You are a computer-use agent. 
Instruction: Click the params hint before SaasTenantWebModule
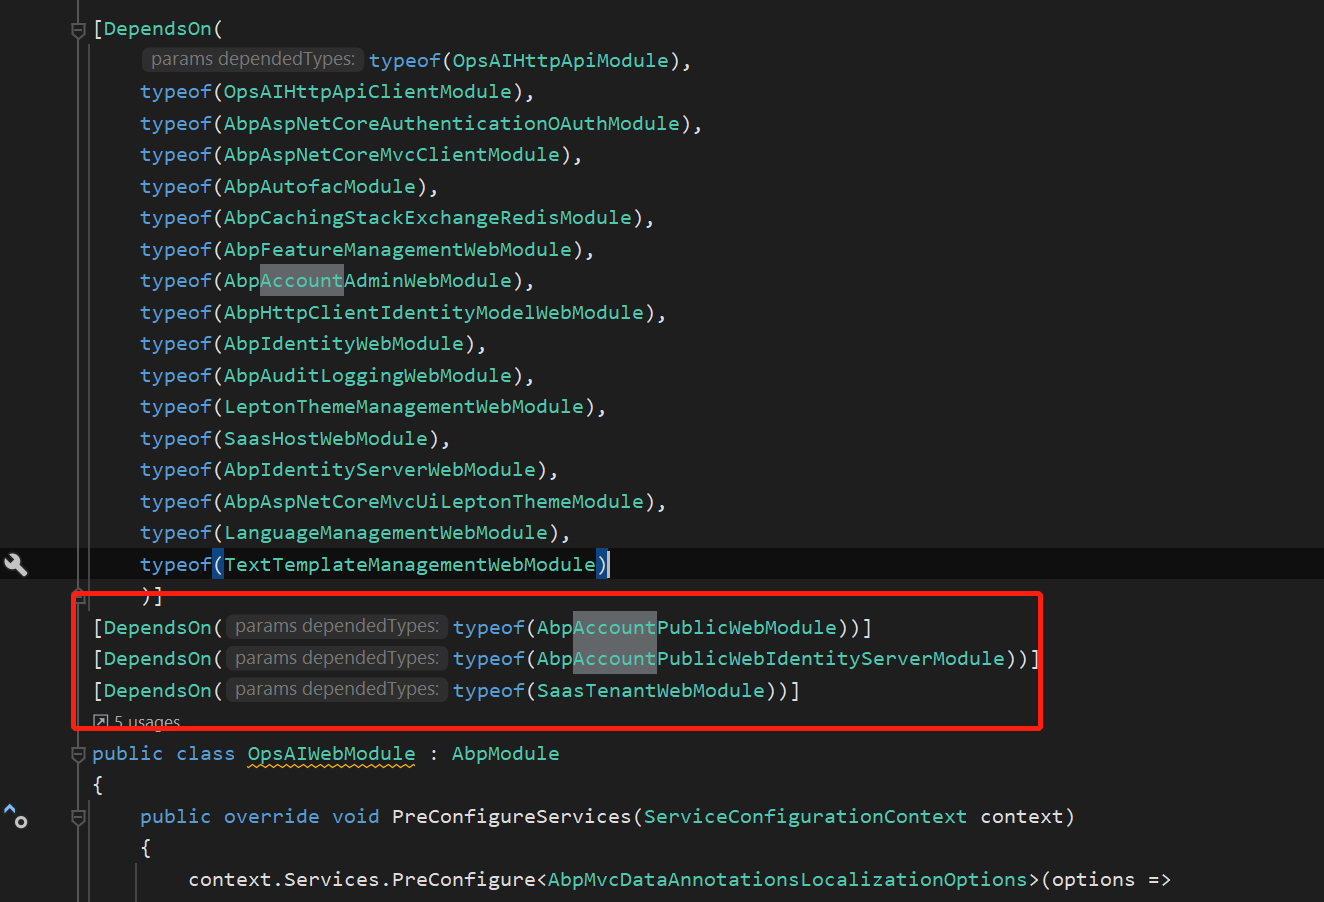(x=337, y=690)
